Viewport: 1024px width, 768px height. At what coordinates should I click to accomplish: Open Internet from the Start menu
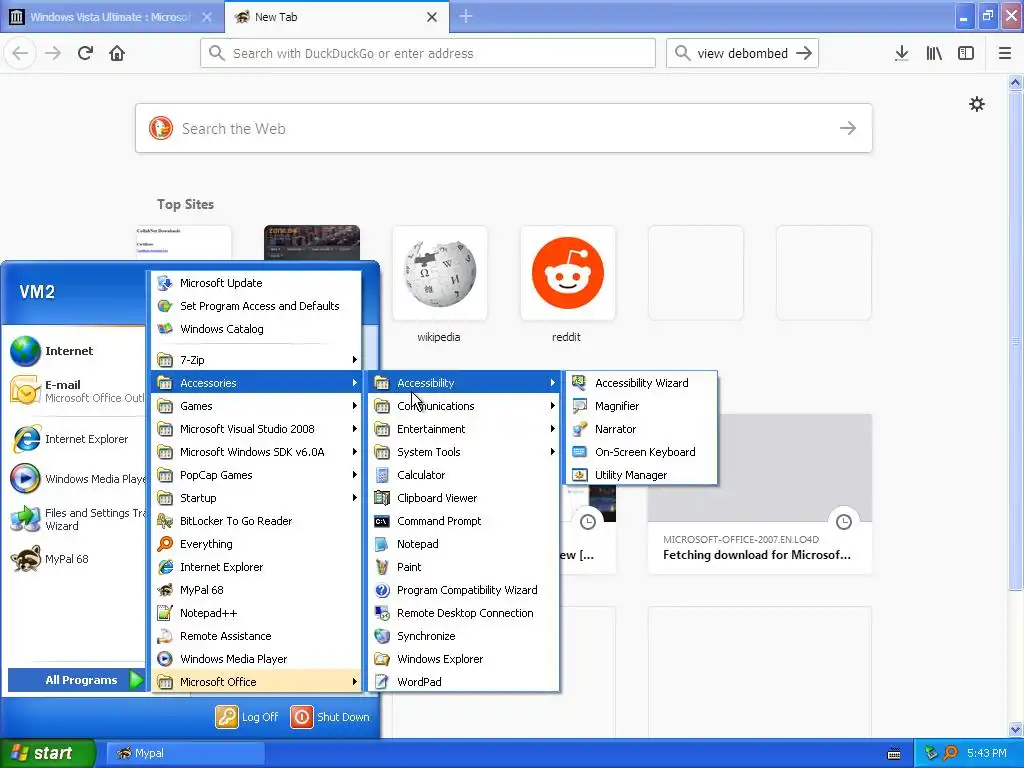75,351
